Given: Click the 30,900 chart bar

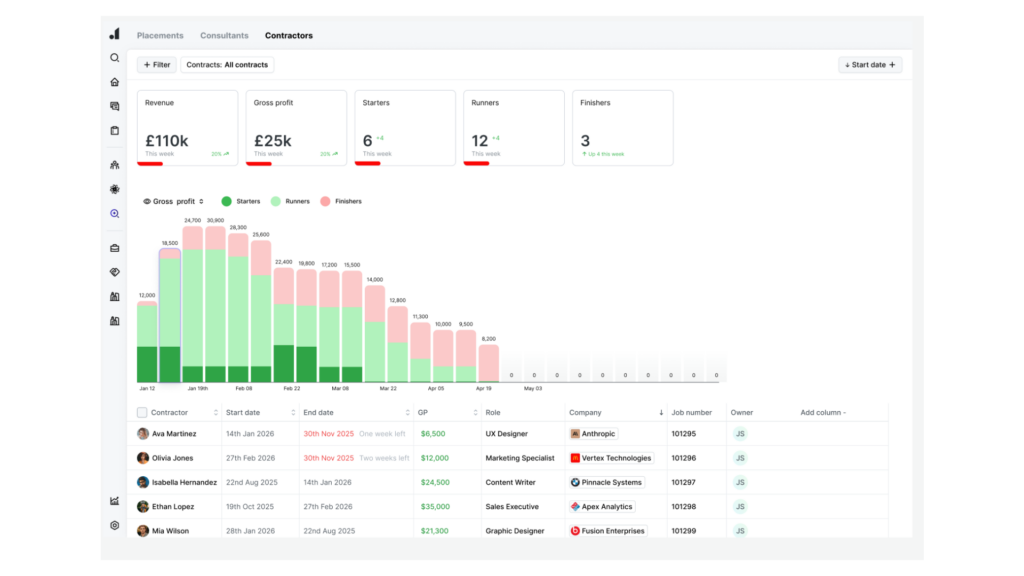Looking at the screenshot, I should 216,304.
